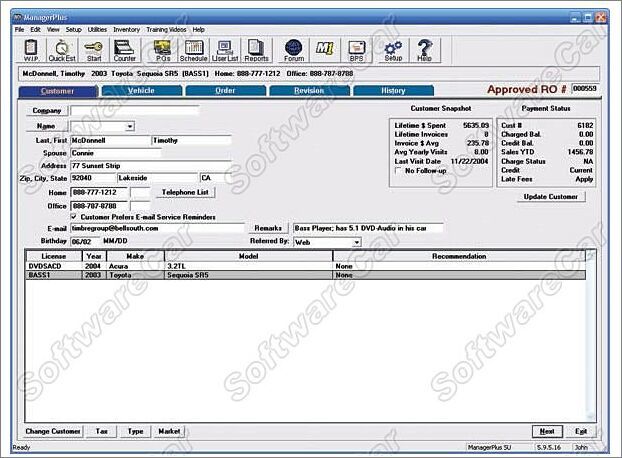Open the W.I.P. toolbar icon
Screen dimensions: 622x458
[x=31, y=50]
